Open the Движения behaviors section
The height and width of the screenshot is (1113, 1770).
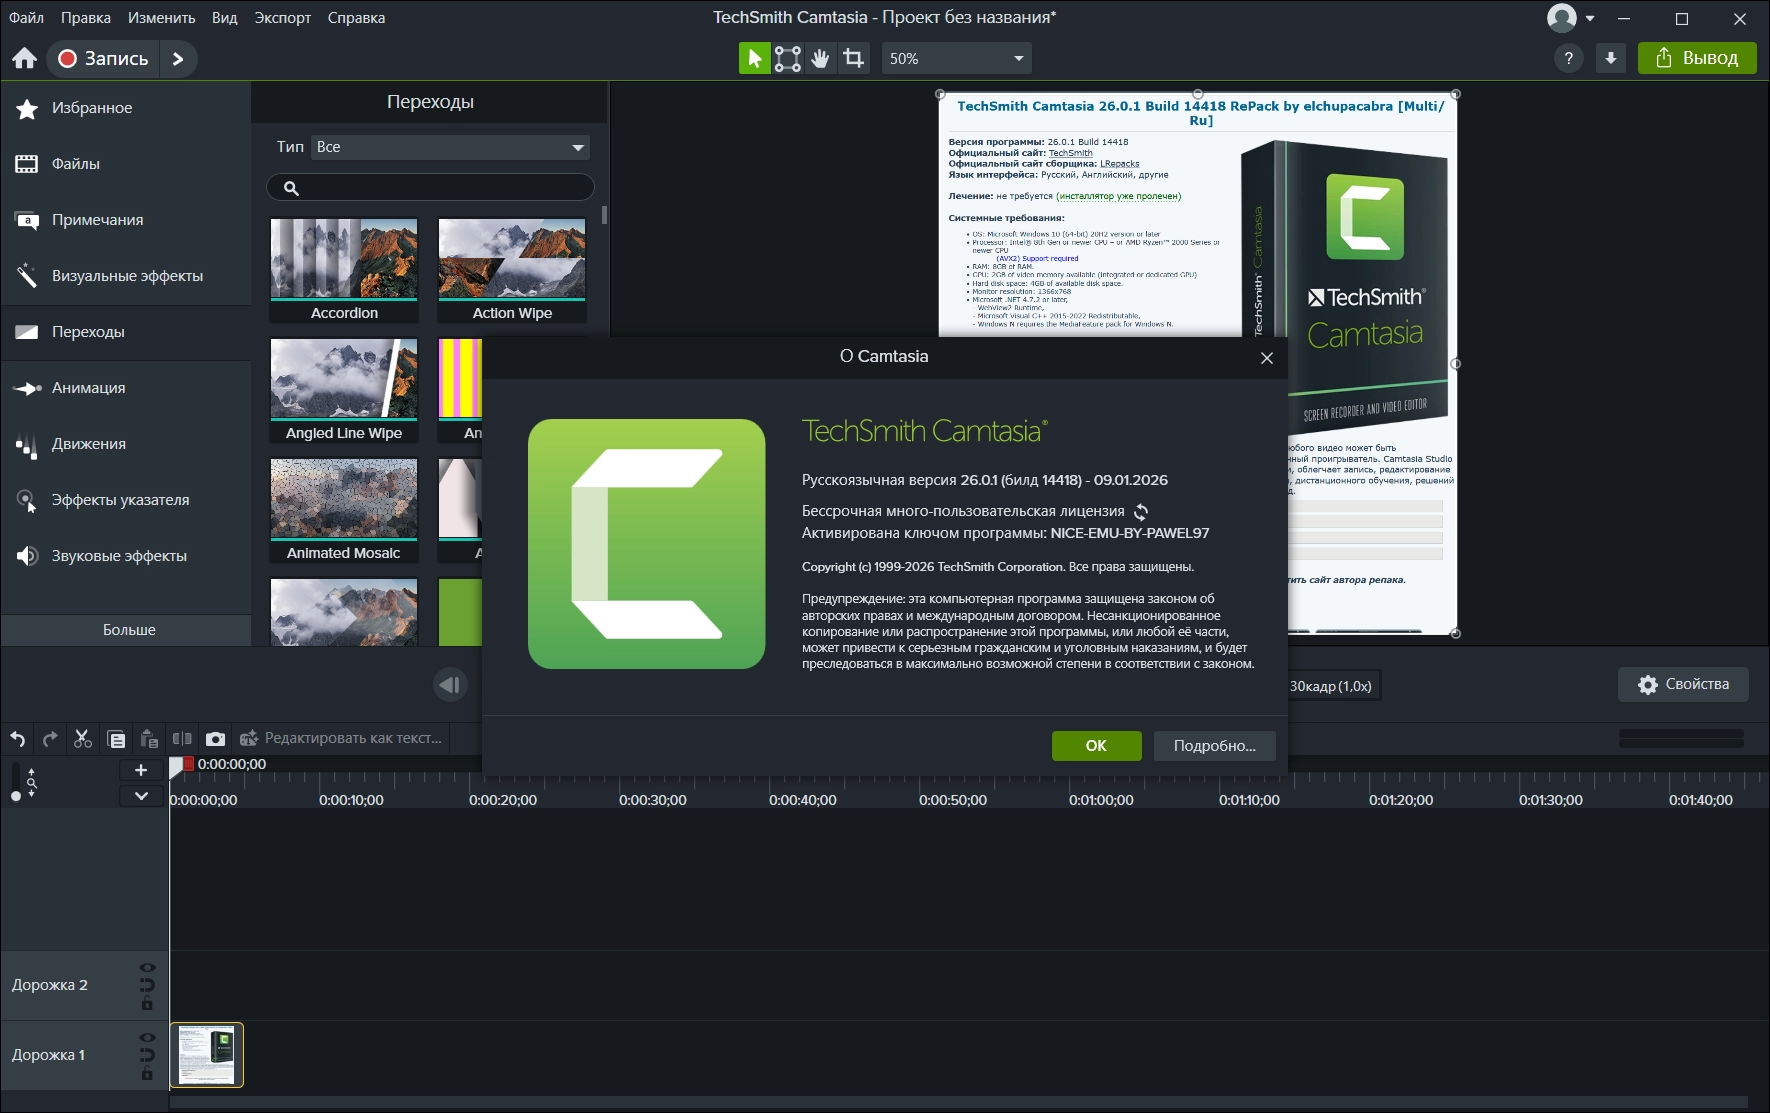tap(126, 444)
